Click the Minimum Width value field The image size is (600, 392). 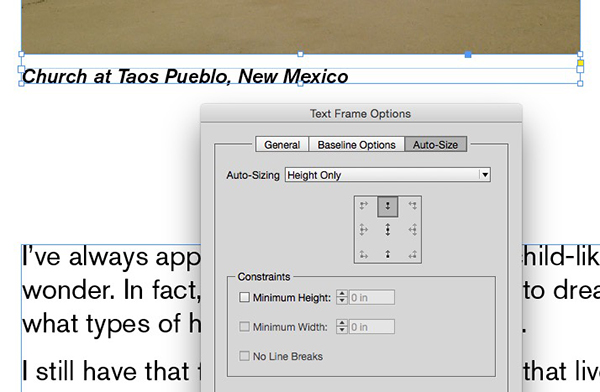tap(372, 327)
